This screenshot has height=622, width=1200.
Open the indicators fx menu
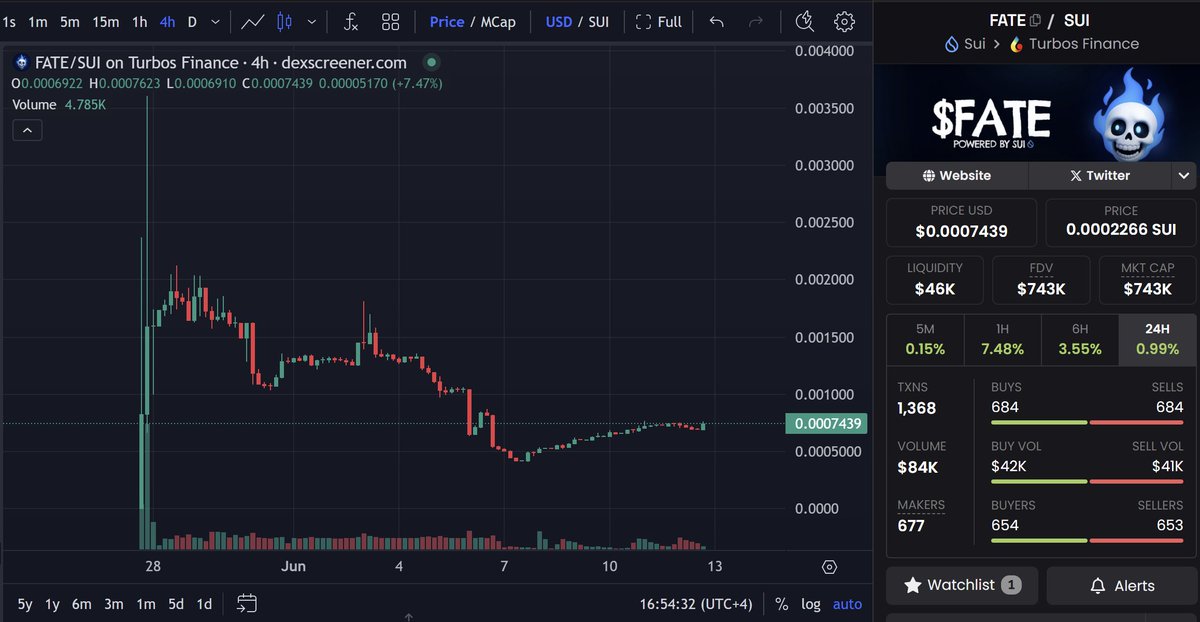(x=351, y=21)
